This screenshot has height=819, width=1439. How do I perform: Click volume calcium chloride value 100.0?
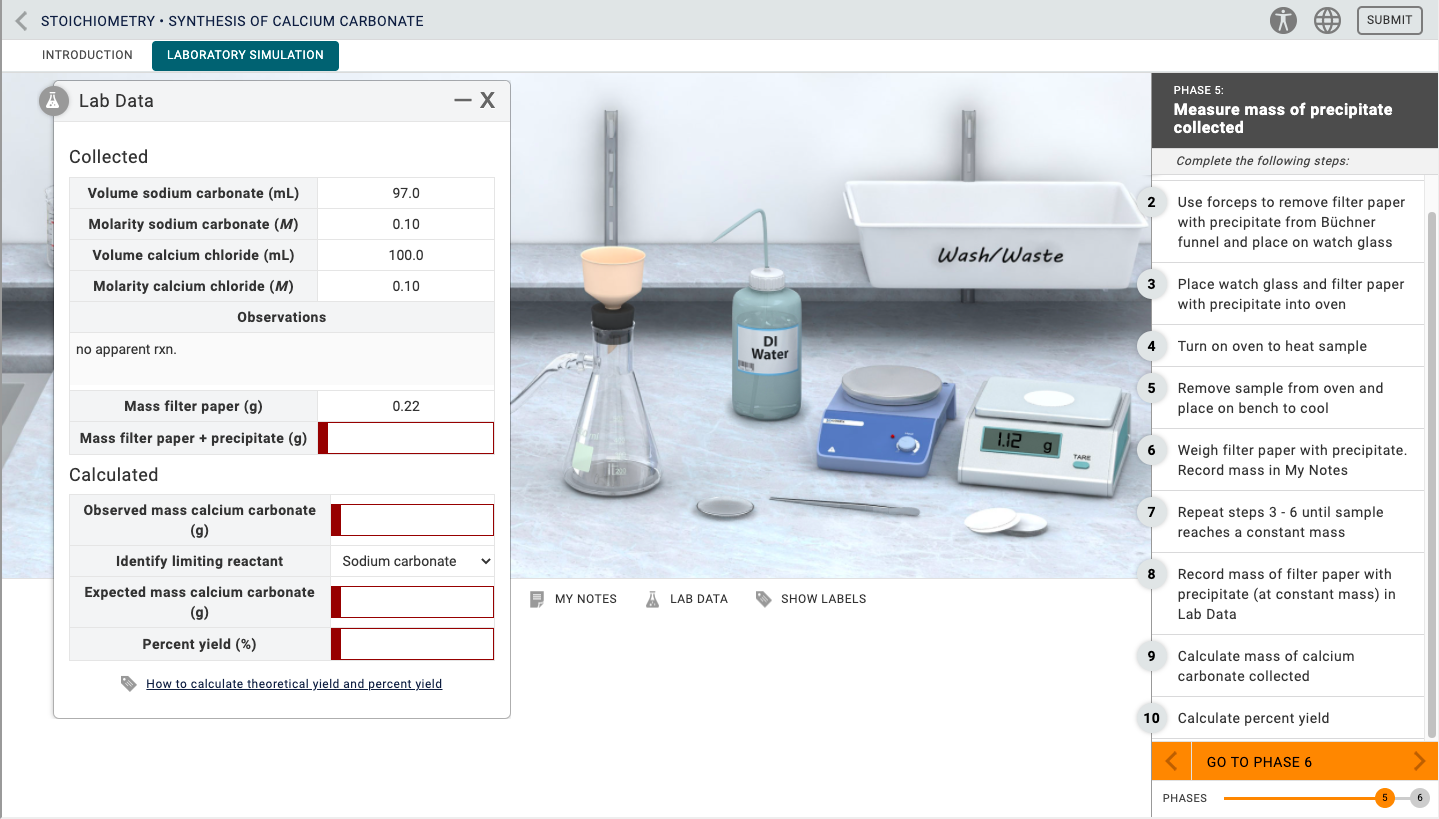[x=406, y=255]
